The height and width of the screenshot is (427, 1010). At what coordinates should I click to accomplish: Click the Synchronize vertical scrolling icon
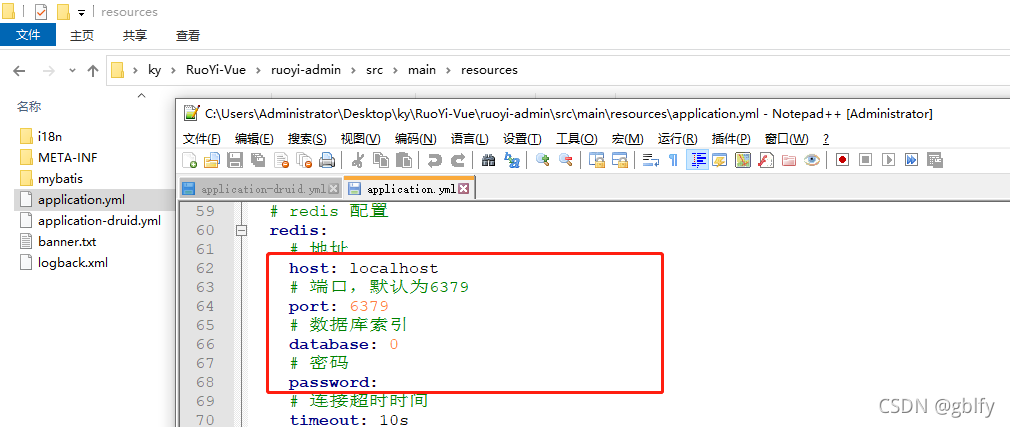pos(597,160)
